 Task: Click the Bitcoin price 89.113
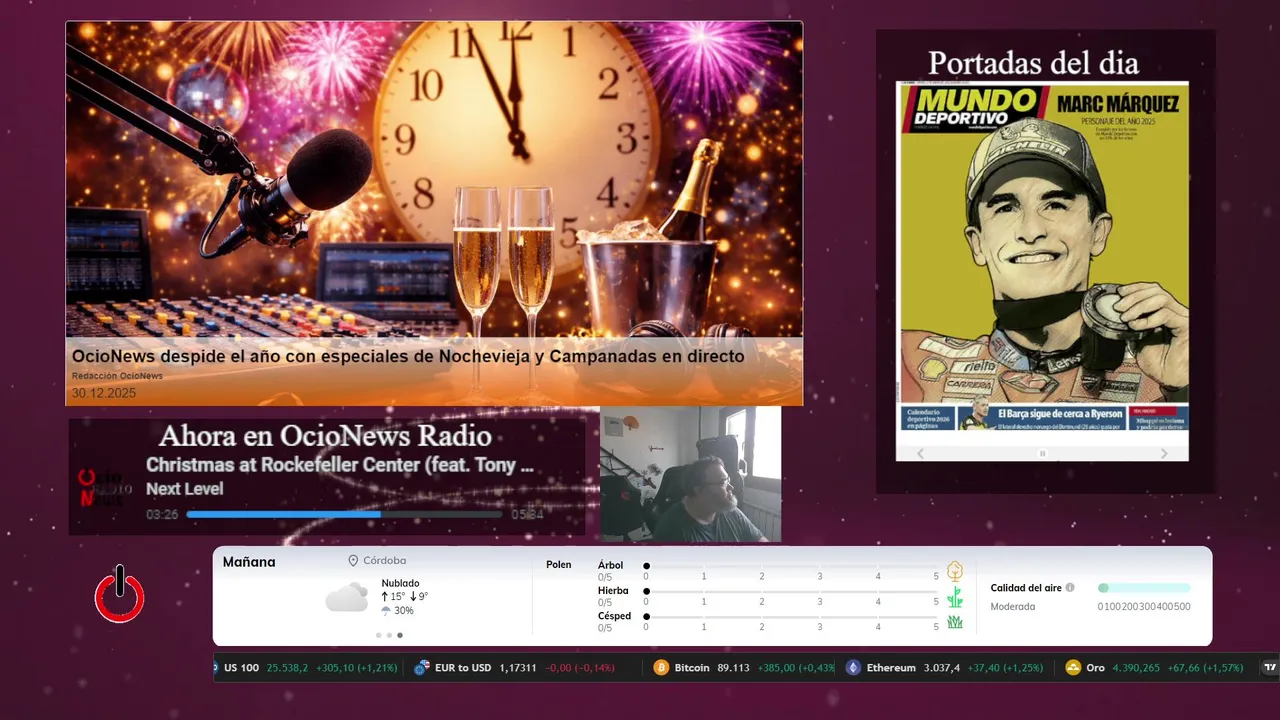click(x=733, y=668)
